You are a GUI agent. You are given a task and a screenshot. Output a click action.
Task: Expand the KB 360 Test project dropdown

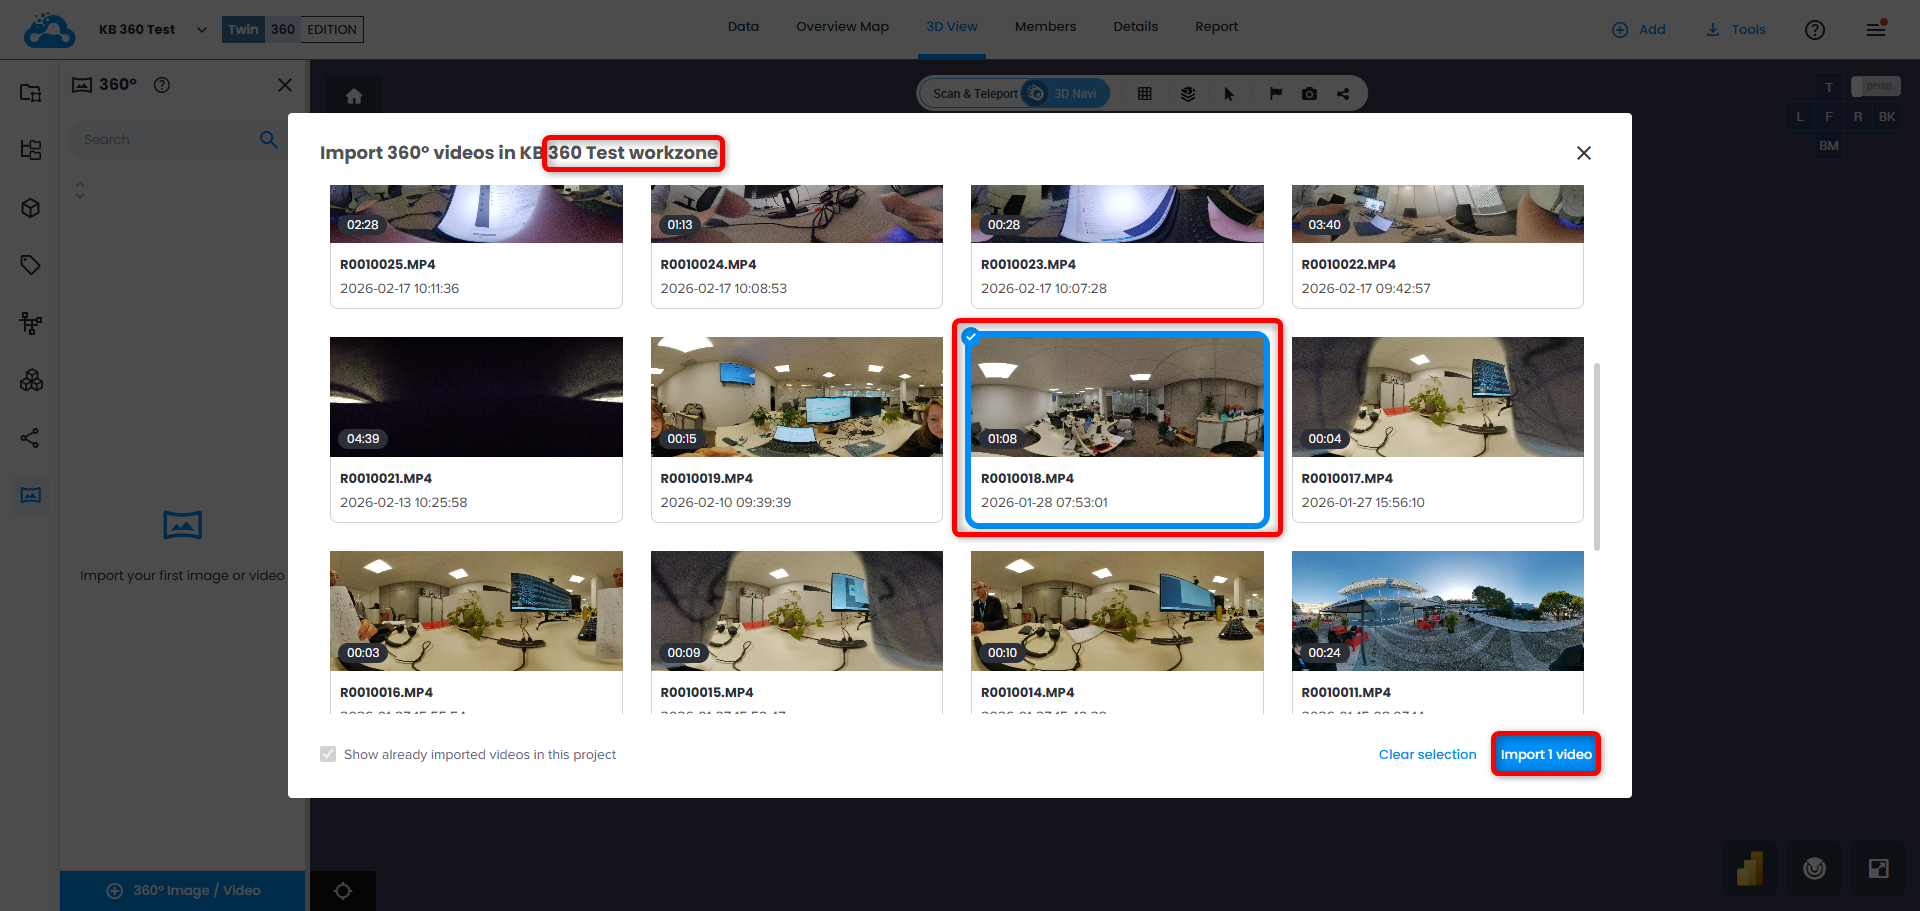point(202,30)
